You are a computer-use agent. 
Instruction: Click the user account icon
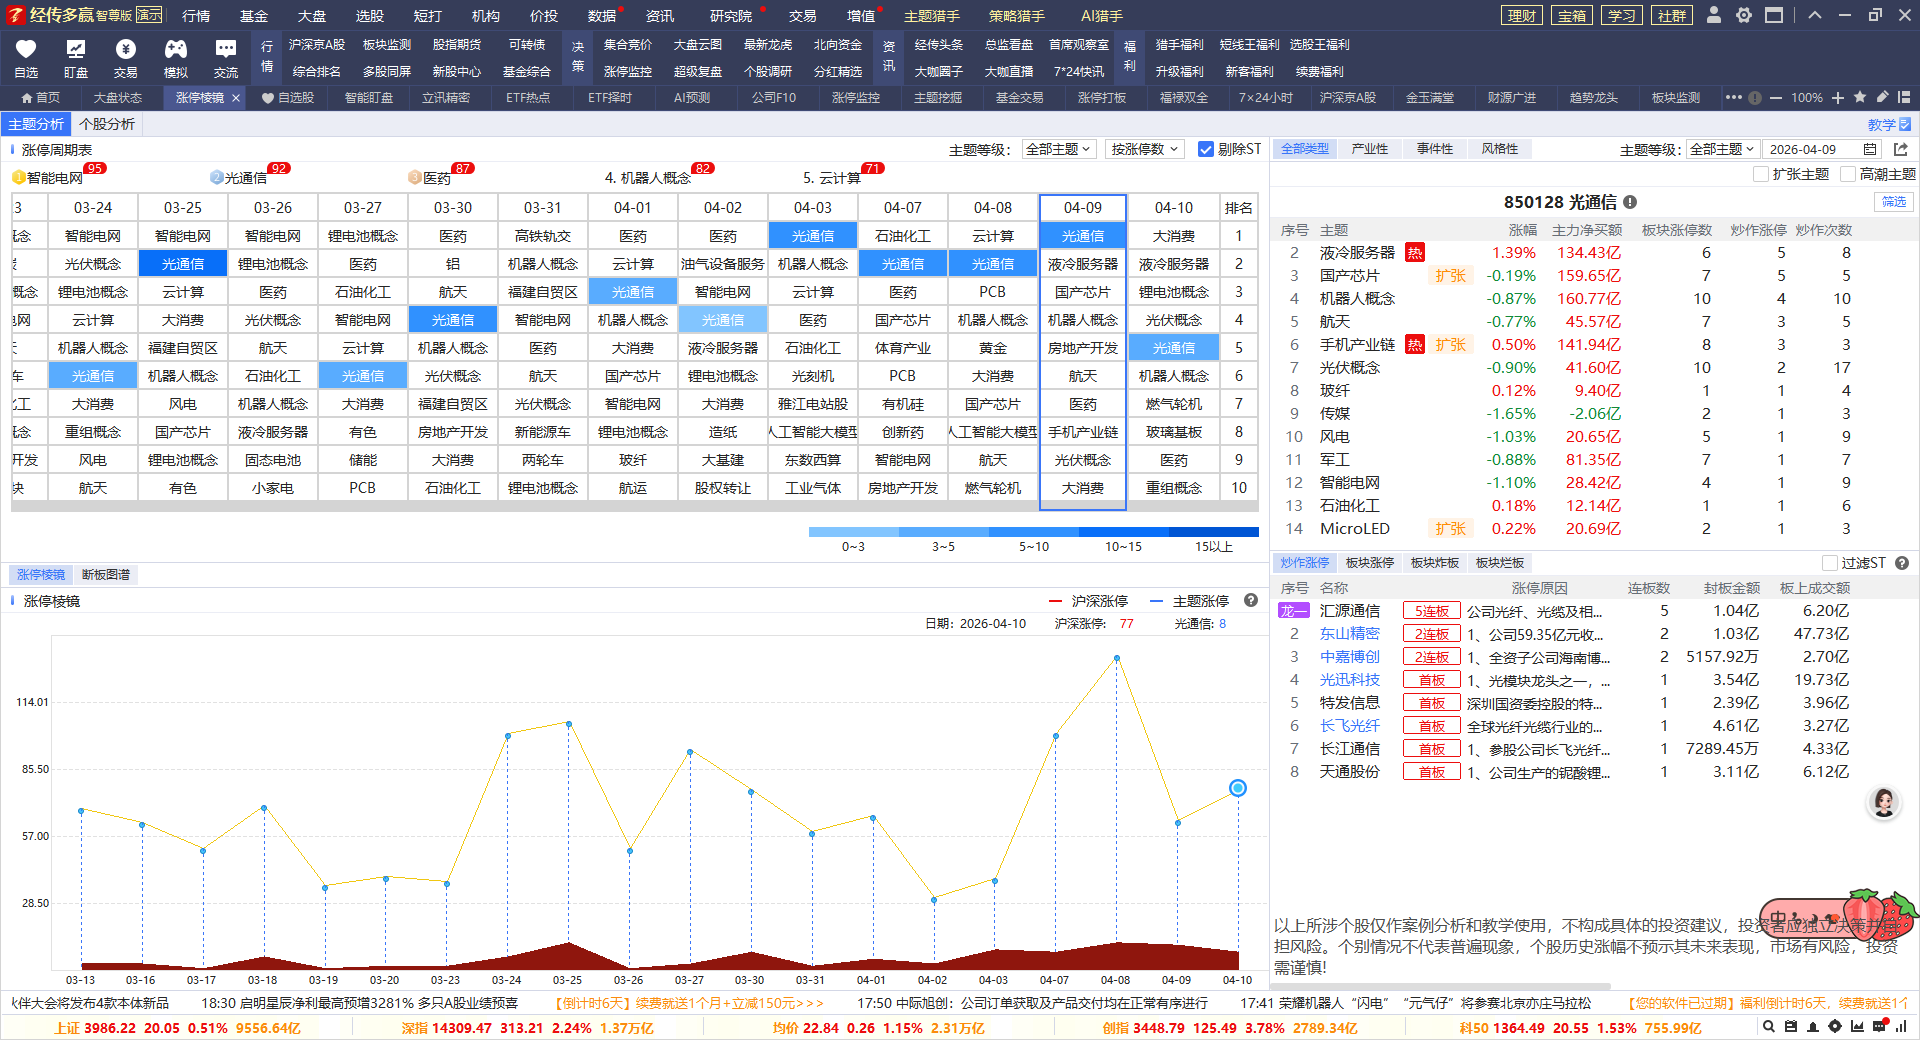tap(1714, 15)
